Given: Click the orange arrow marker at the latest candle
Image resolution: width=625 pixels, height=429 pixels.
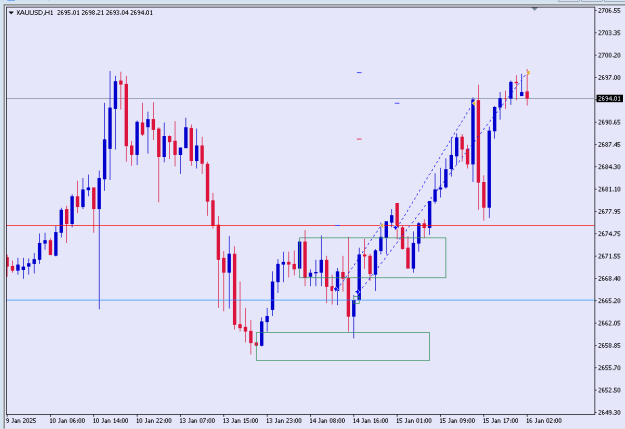Looking at the screenshot, I should click(529, 73).
